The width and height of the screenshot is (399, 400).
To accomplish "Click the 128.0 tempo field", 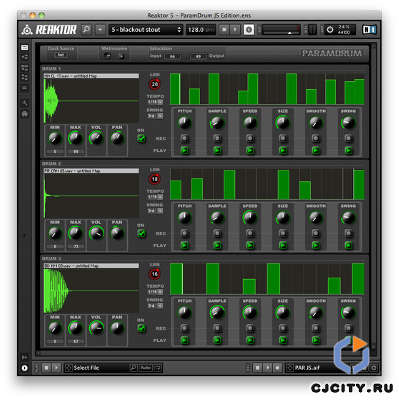I will point(201,30).
